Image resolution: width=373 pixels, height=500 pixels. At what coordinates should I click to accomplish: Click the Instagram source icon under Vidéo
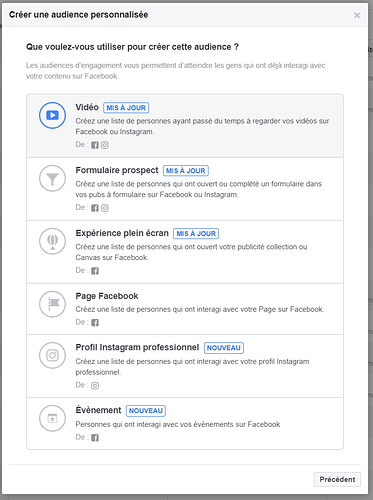tap(105, 145)
